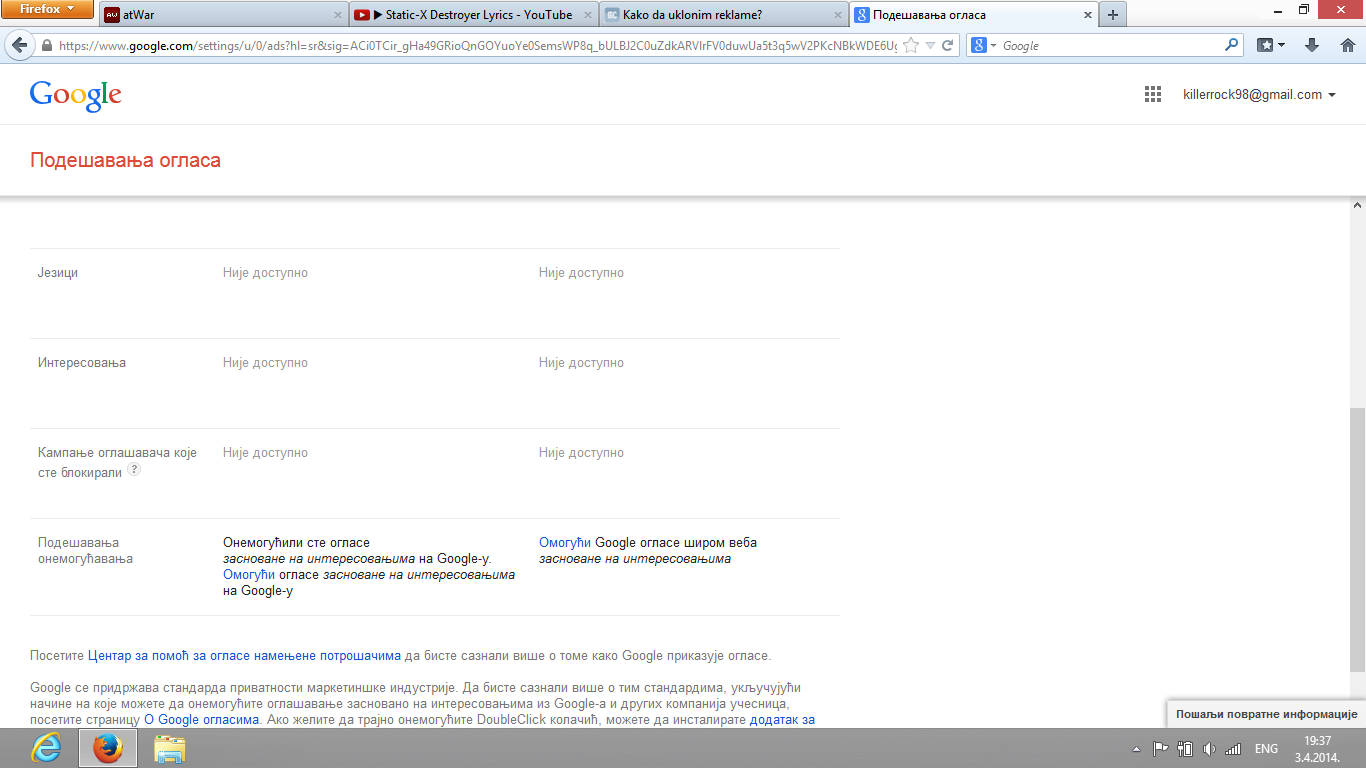
Task: Open File Explorer from the taskbar
Action: click(170, 748)
